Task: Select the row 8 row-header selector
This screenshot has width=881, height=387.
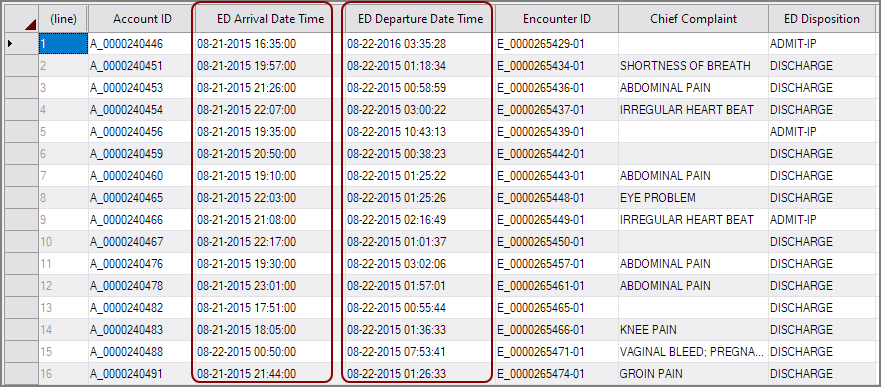Action: [22, 198]
